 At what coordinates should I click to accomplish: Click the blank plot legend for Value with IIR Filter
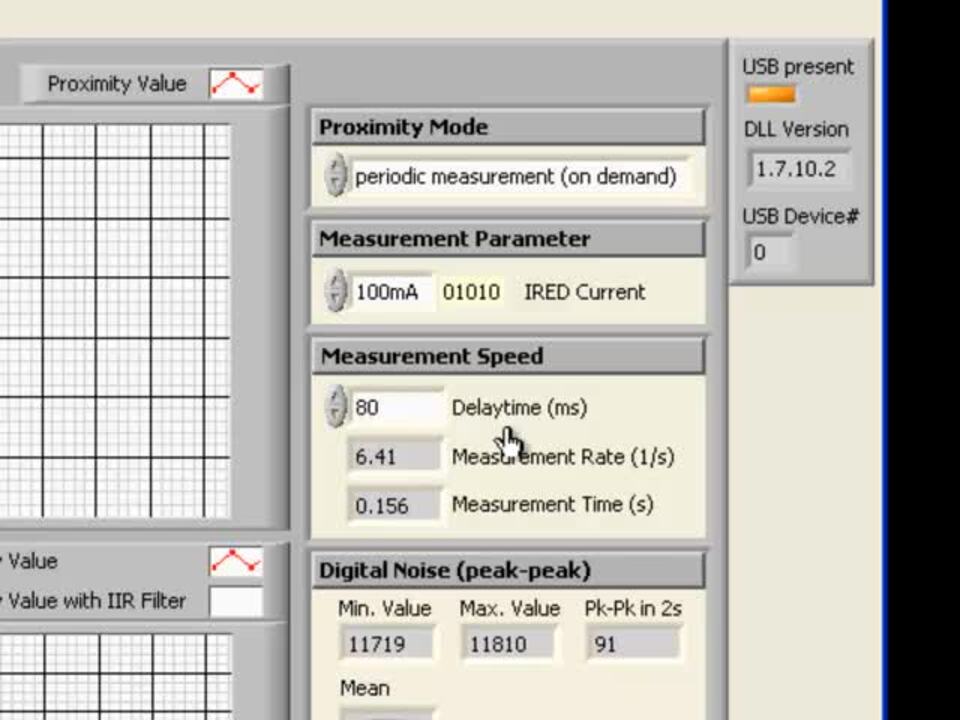coord(234,601)
